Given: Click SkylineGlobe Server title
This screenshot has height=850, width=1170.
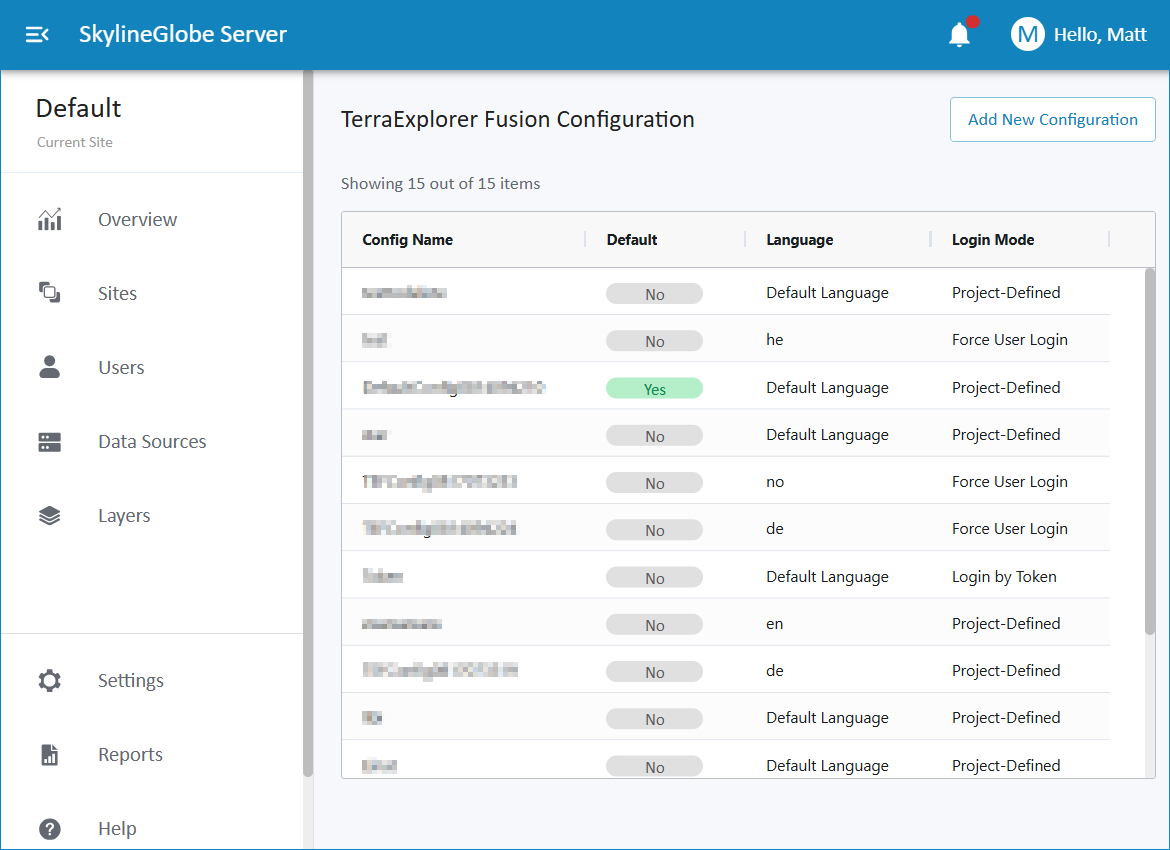Looking at the screenshot, I should (x=183, y=34).
